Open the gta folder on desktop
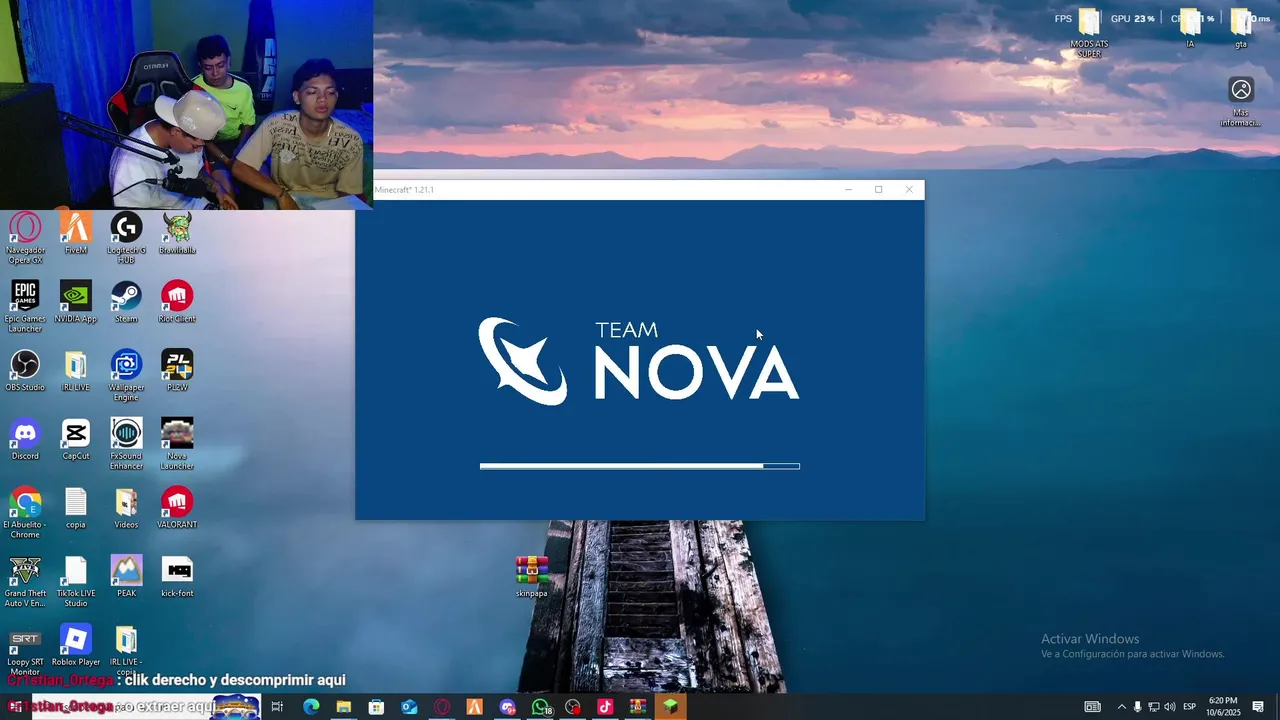Image resolution: width=1280 pixels, height=720 pixels. [x=1241, y=27]
